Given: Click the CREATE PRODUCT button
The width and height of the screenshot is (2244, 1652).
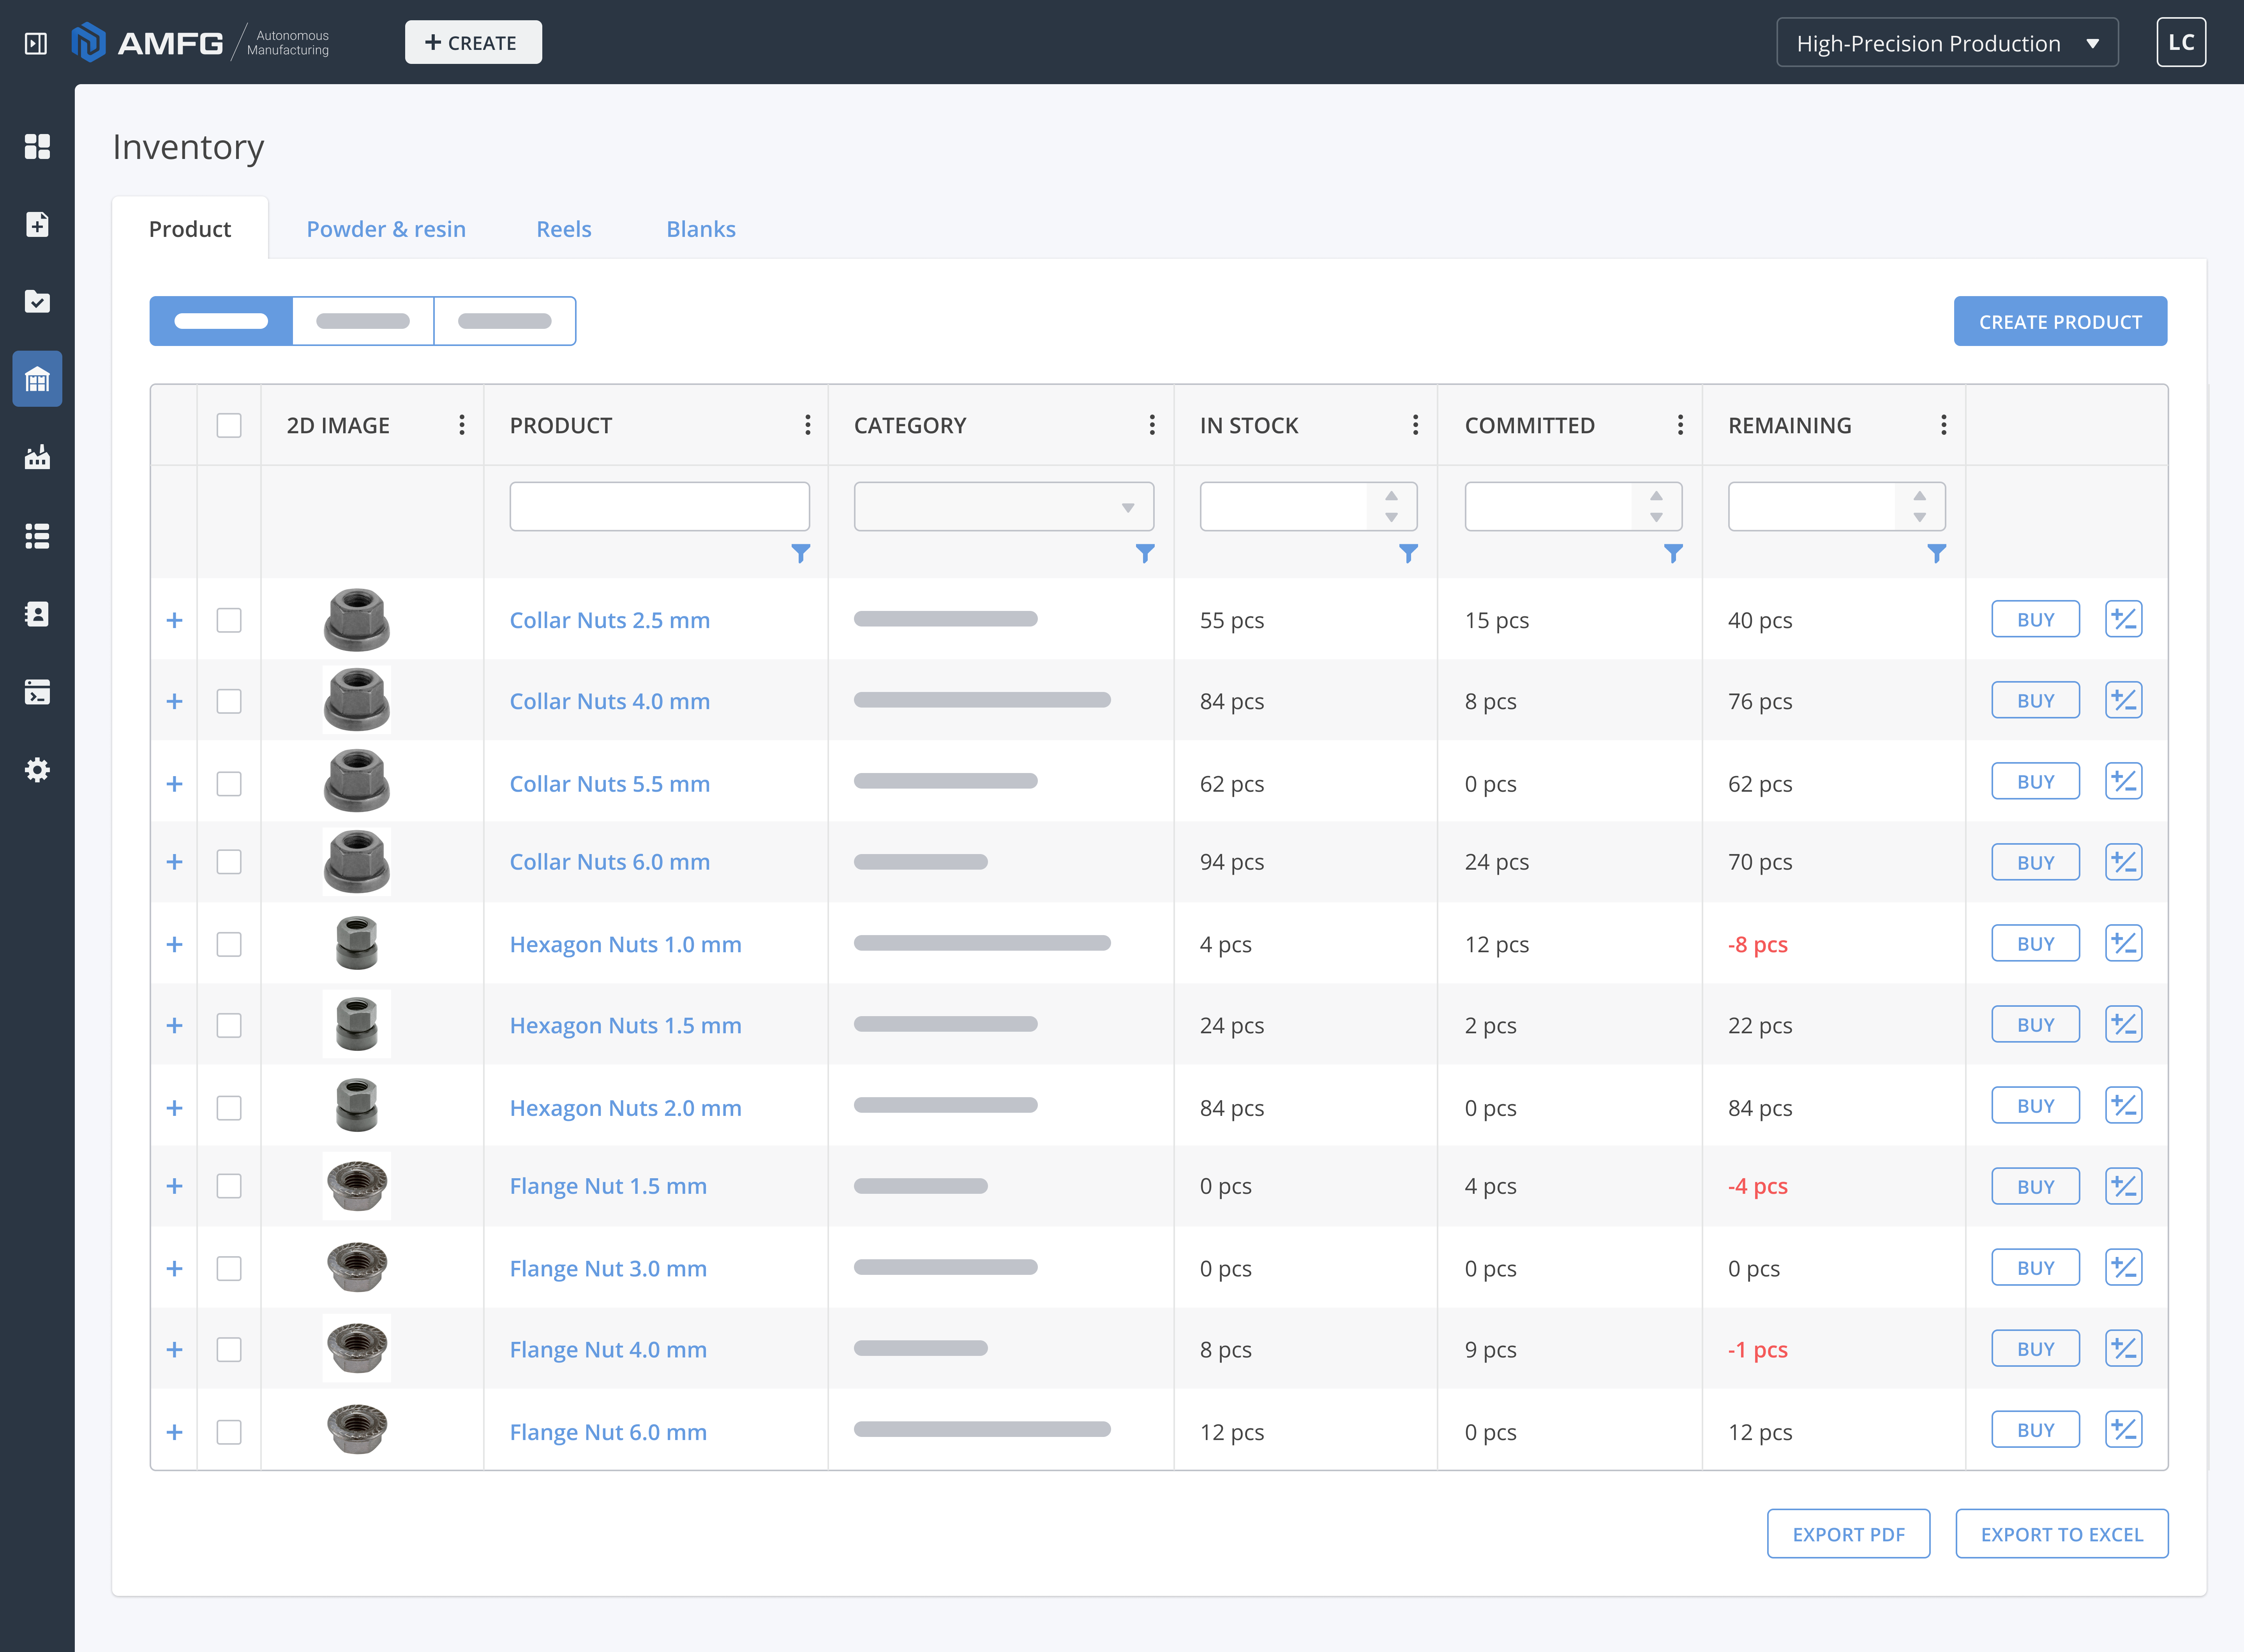Looking at the screenshot, I should pyautogui.click(x=2060, y=322).
